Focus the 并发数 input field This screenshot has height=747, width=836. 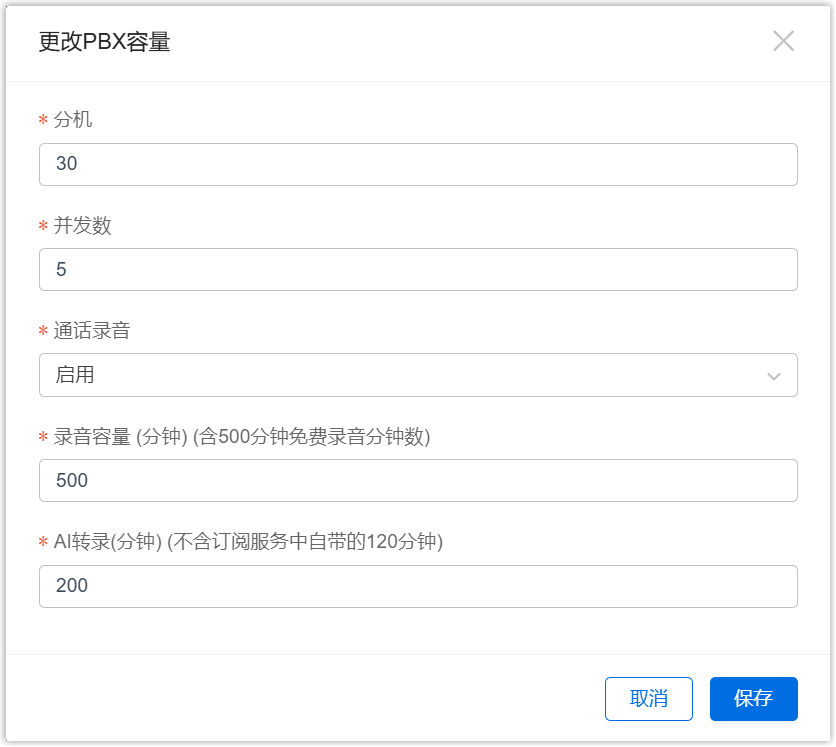(x=418, y=270)
